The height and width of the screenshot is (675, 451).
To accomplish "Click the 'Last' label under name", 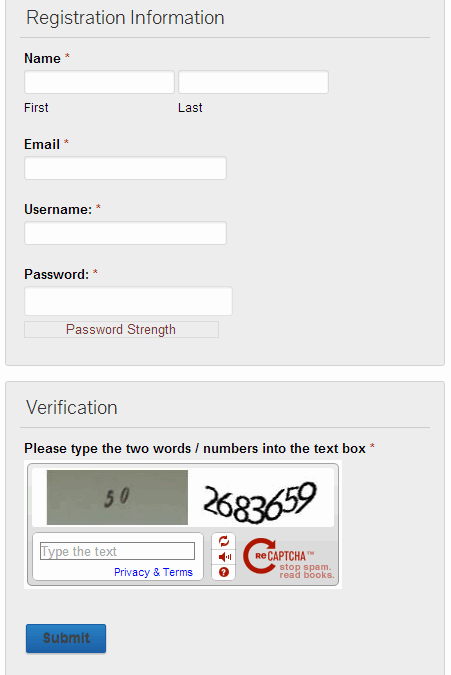I will (x=190, y=108).
